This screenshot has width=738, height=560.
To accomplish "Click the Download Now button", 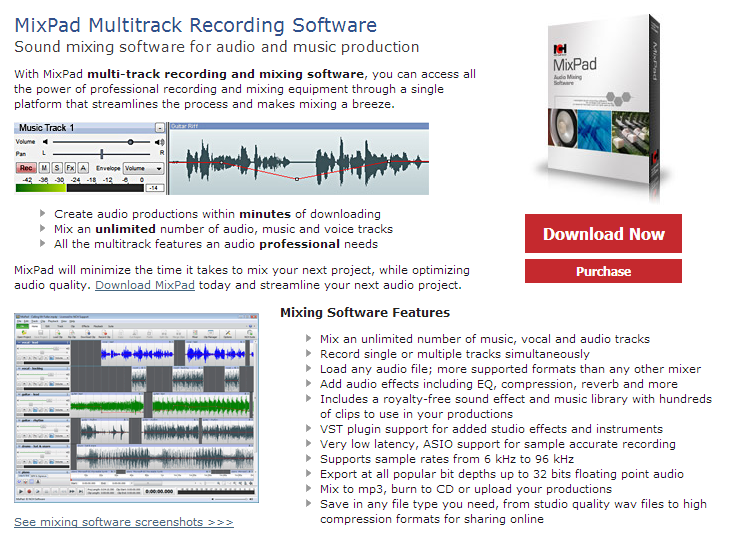I will 603,233.
